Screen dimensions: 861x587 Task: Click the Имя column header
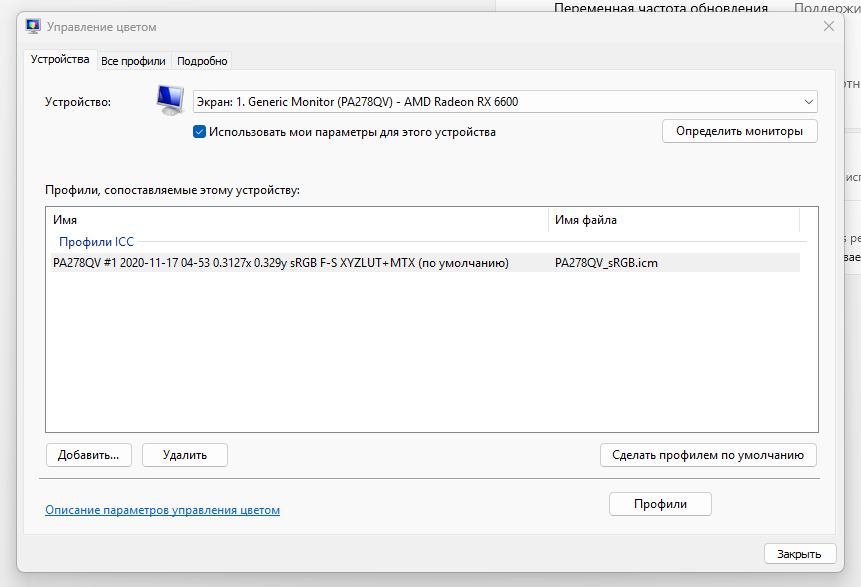[297, 220]
